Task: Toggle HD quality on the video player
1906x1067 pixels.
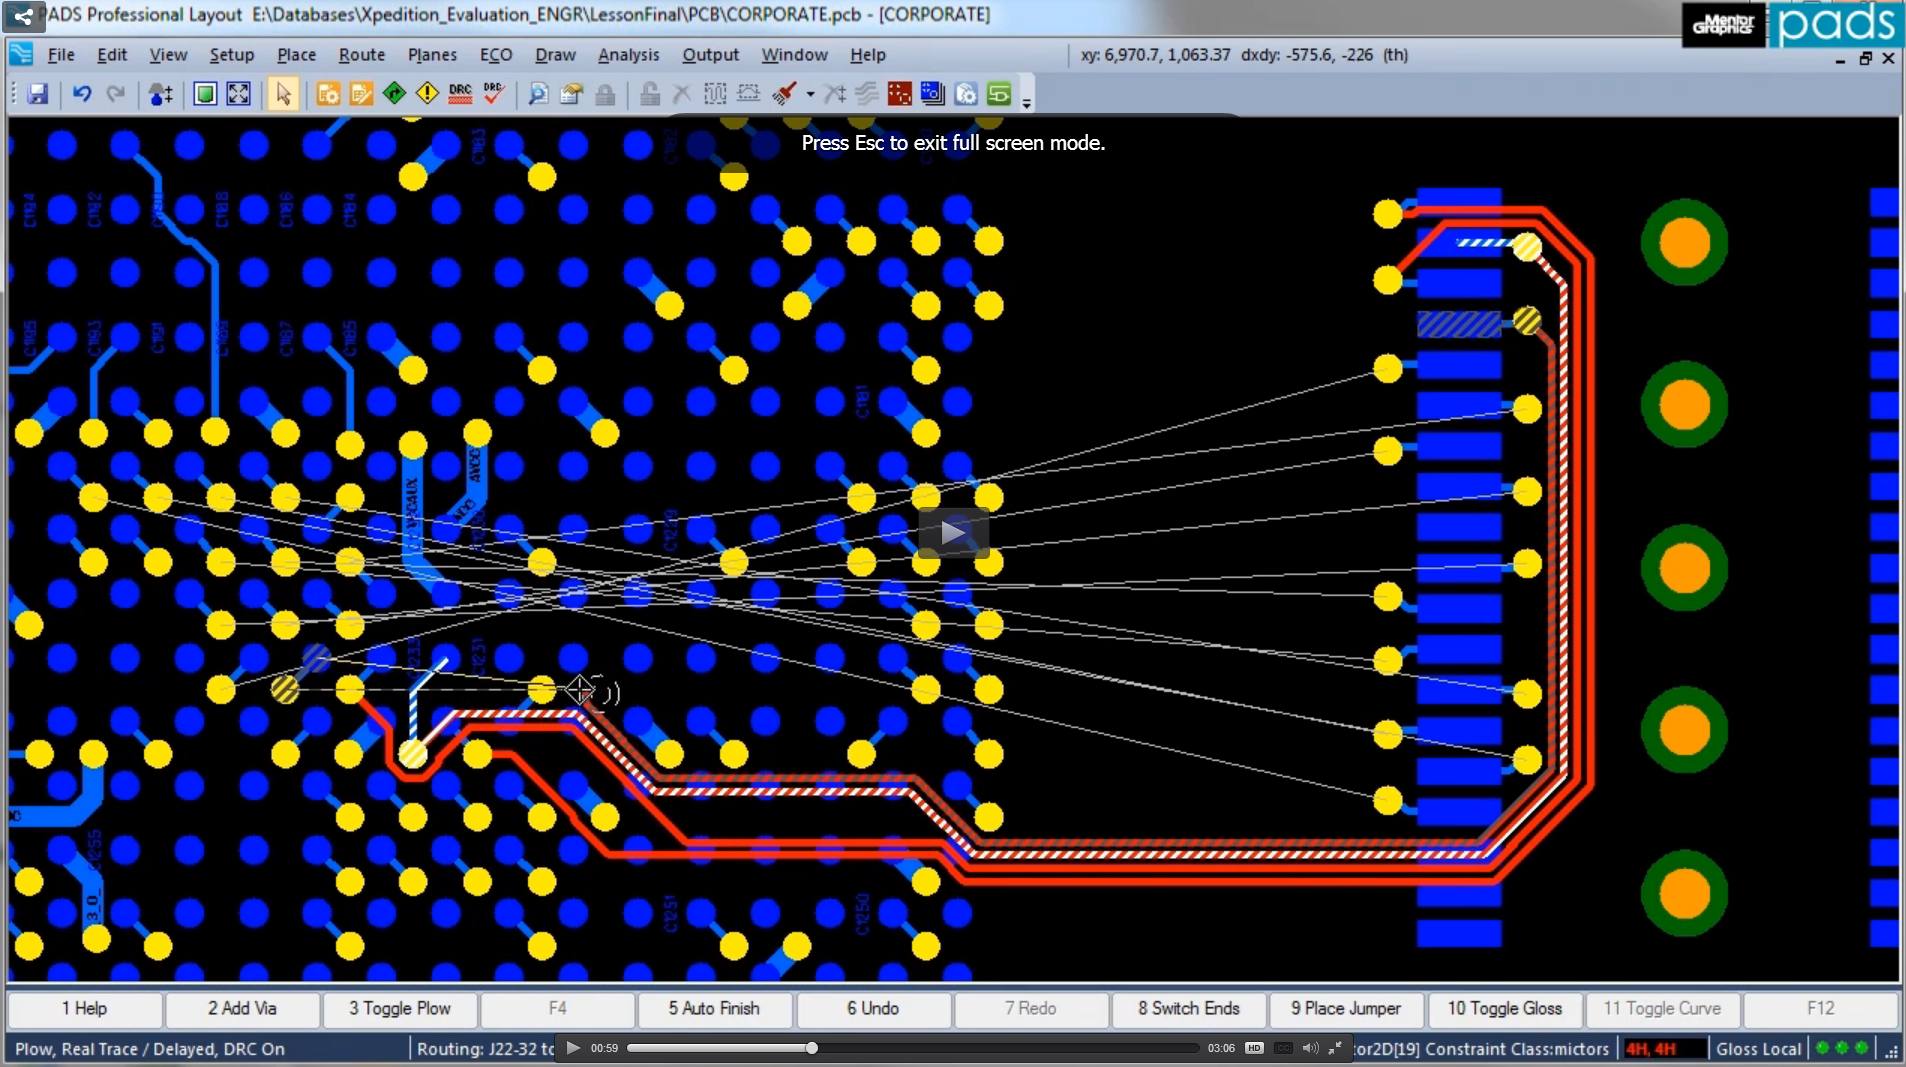Action: click(x=1254, y=1048)
